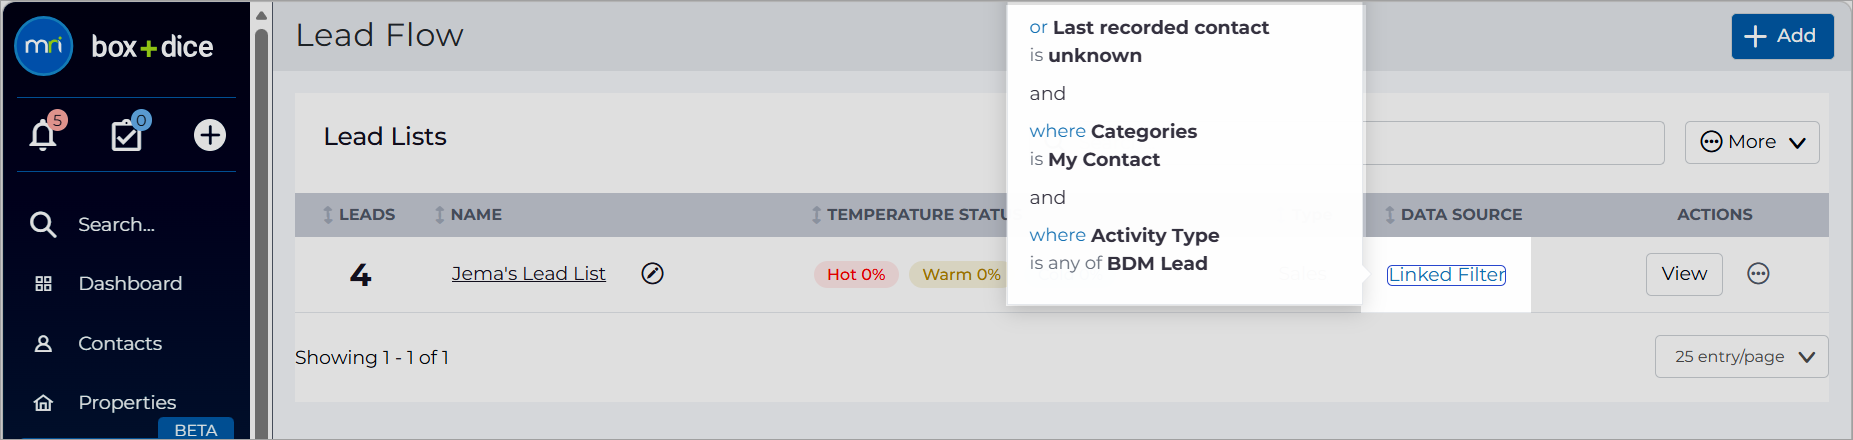1853x440 pixels.
Task: Click the Search magnifier icon
Action: tap(43, 224)
